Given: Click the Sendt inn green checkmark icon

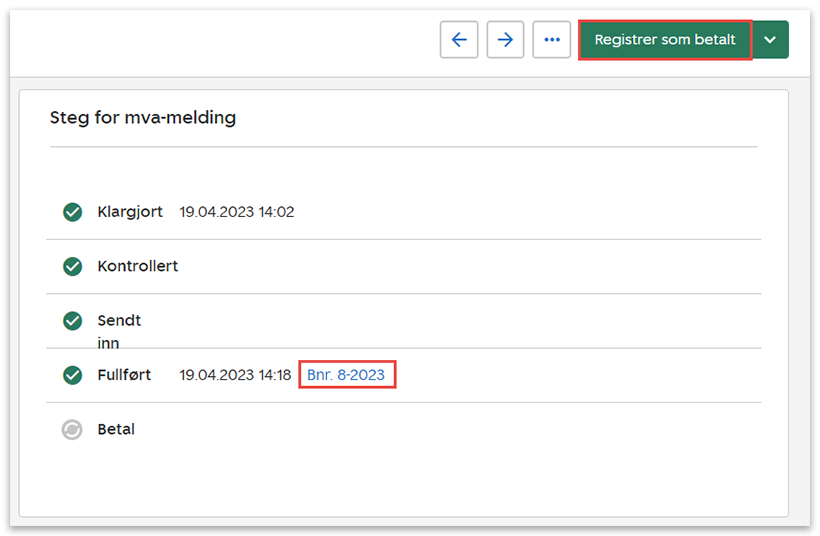Looking at the screenshot, I should [x=72, y=321].
